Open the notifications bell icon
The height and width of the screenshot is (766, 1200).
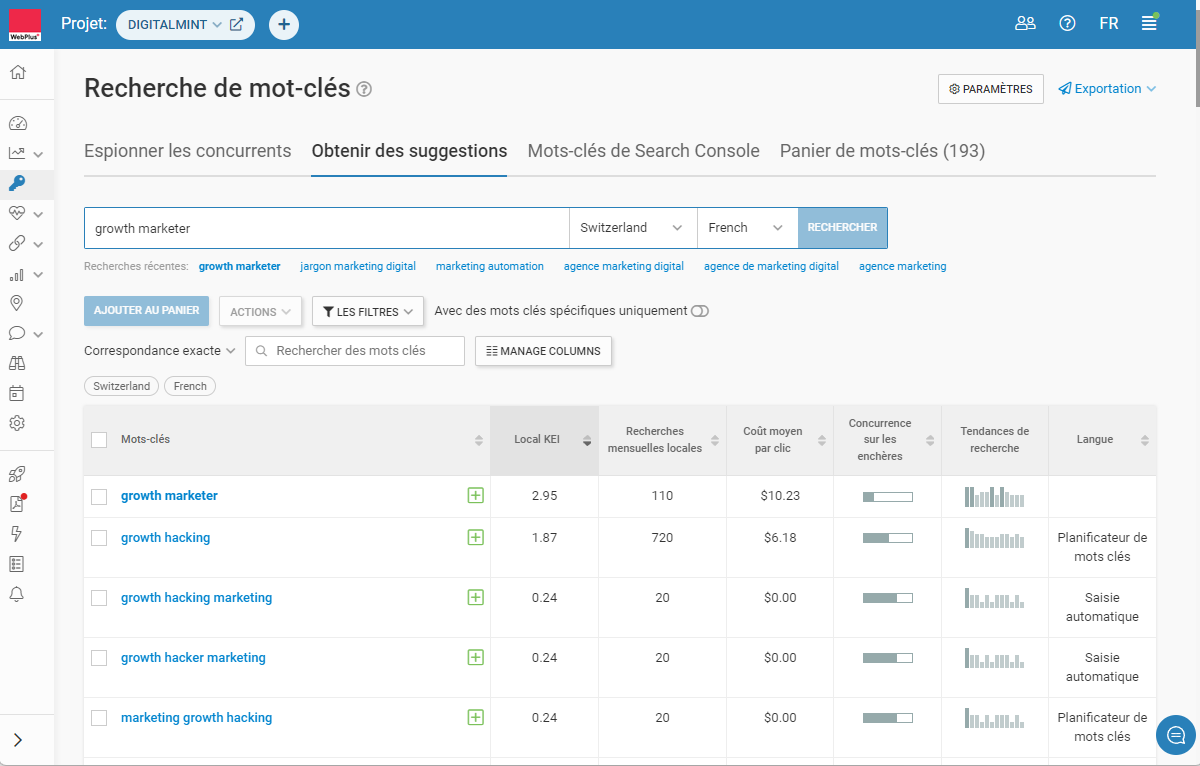point(17,594)
